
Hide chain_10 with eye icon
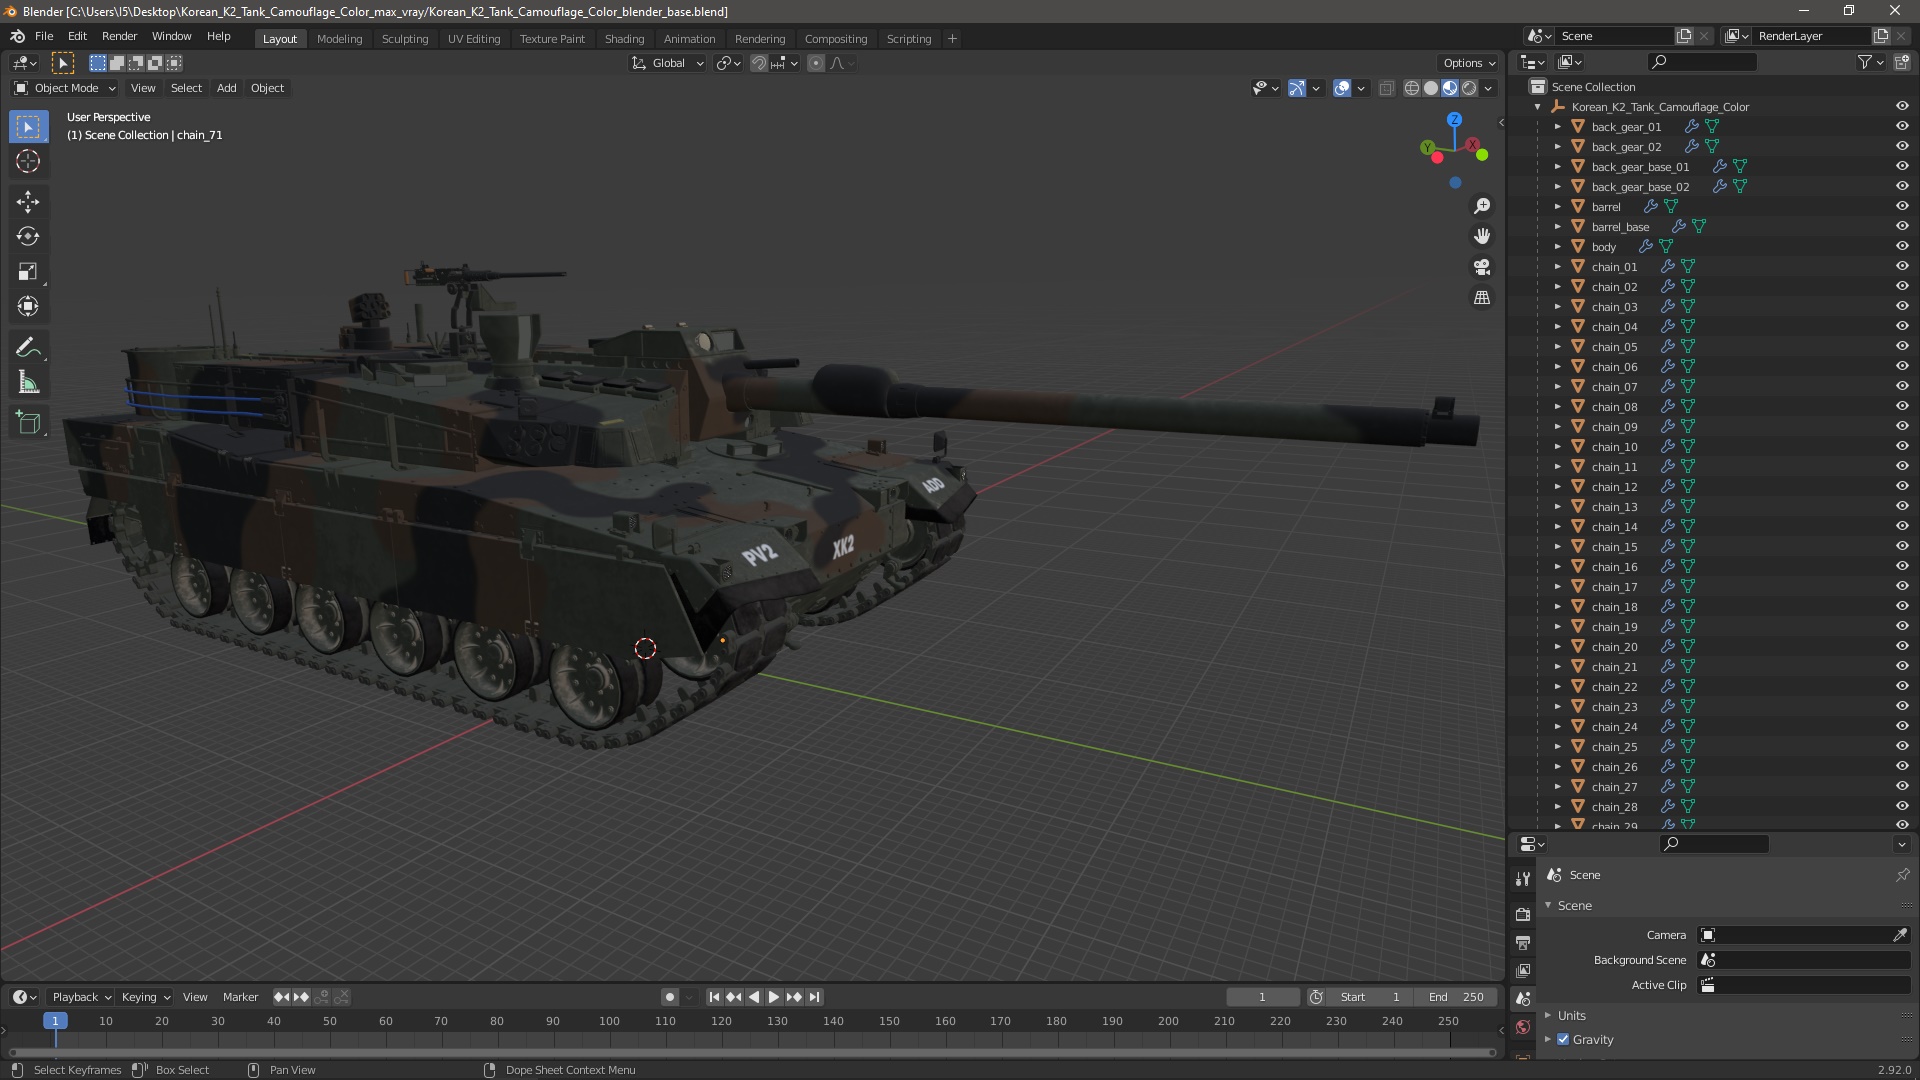[1902, 446]
